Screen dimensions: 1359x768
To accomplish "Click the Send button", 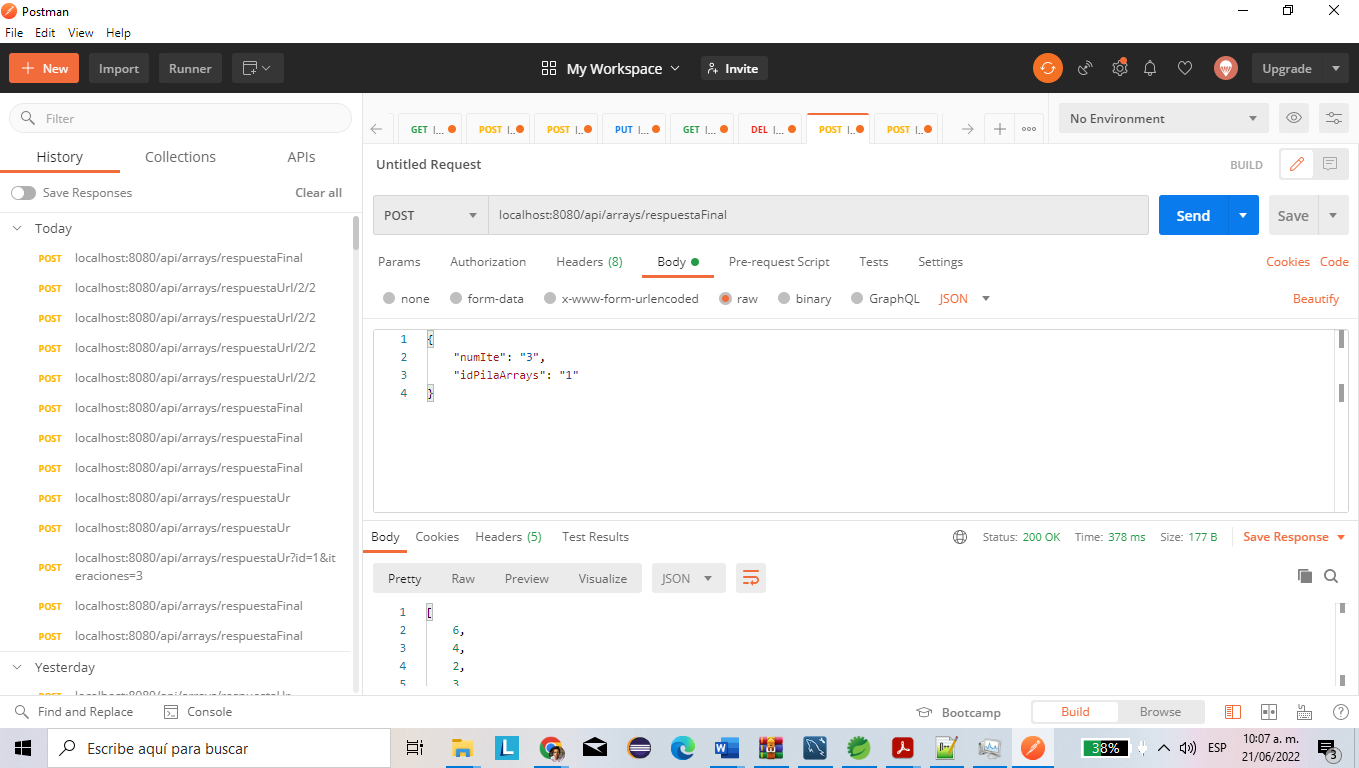I will click(1192, 215).
